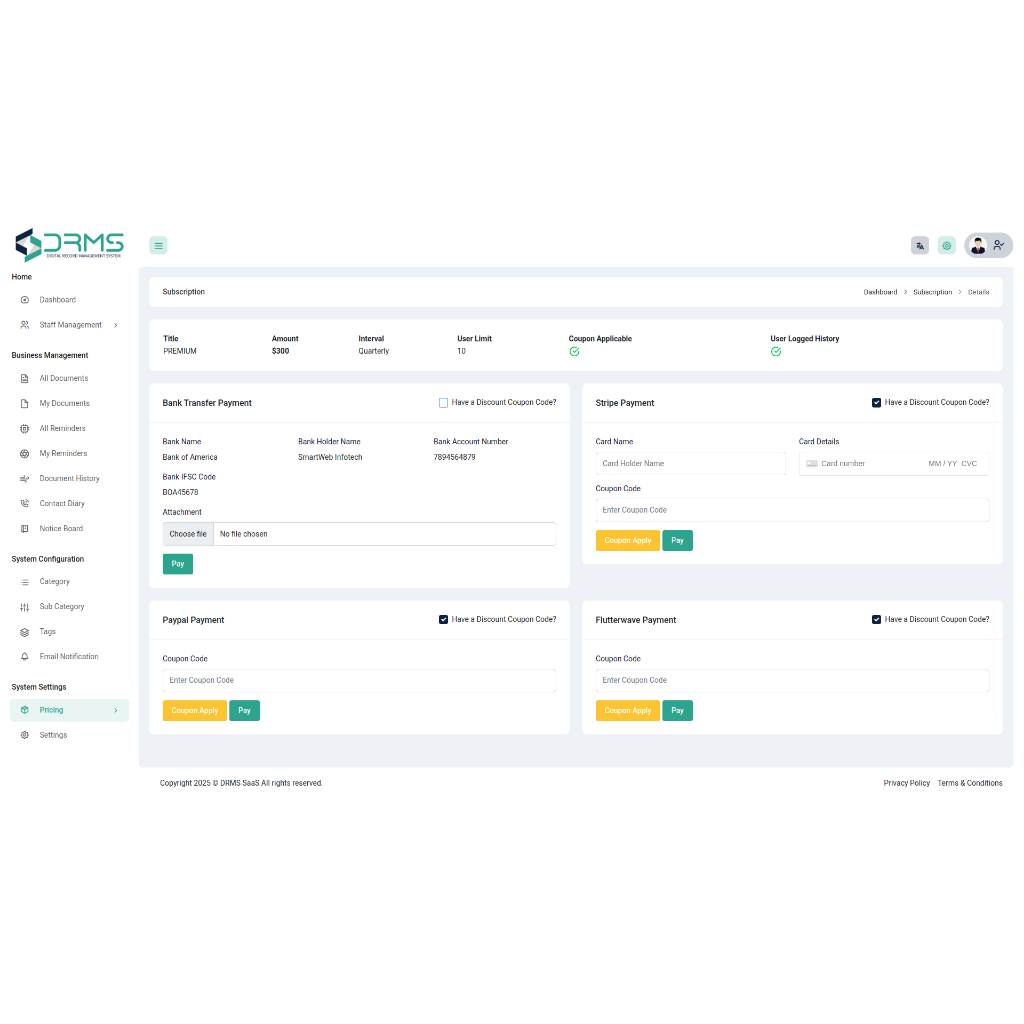Focus the Card Holder Name field
Image resolution: width=1024 pixels, height=1024 pixels.
click(x=690, y=464)
